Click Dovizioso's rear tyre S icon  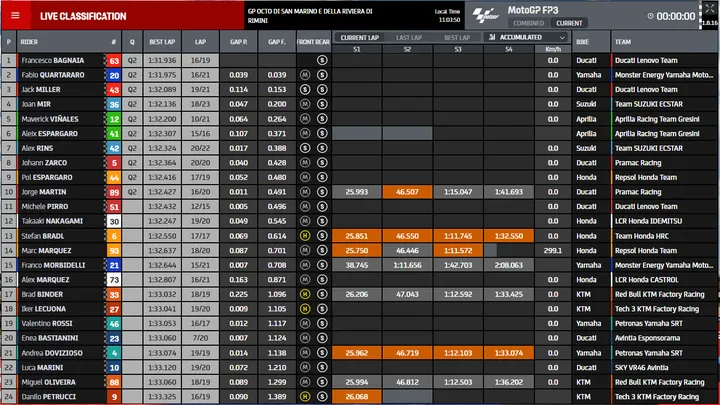pos(322,353)
